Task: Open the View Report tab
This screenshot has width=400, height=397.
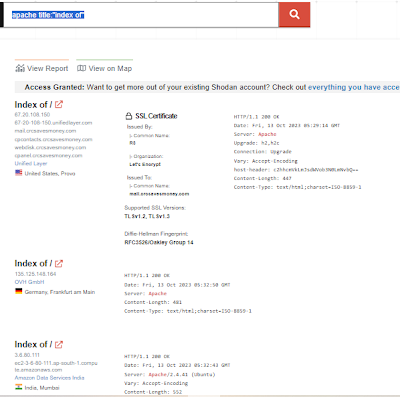Action: point(42,68)
